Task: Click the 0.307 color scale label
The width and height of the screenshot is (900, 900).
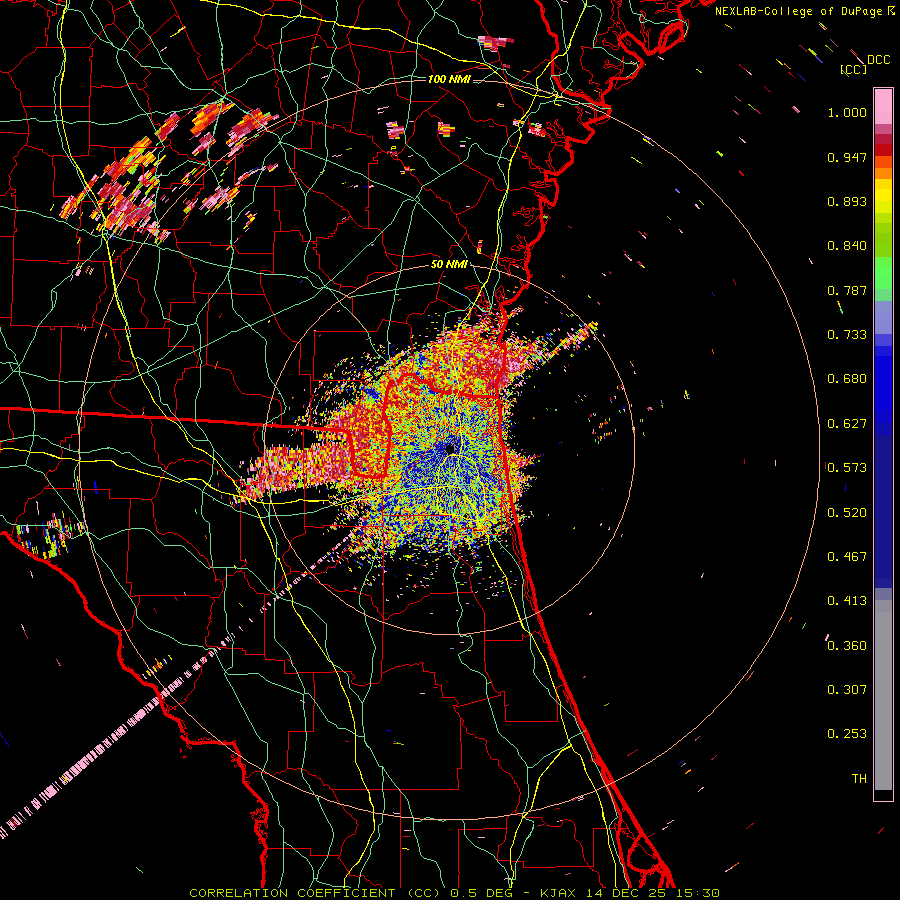Action: click(x=847, y=690)
